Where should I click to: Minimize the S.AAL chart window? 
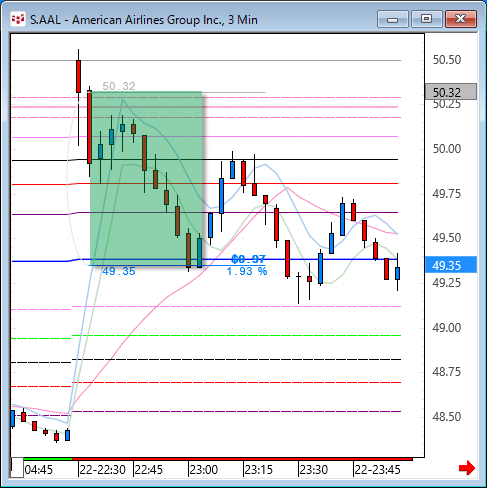pos(393,19)
